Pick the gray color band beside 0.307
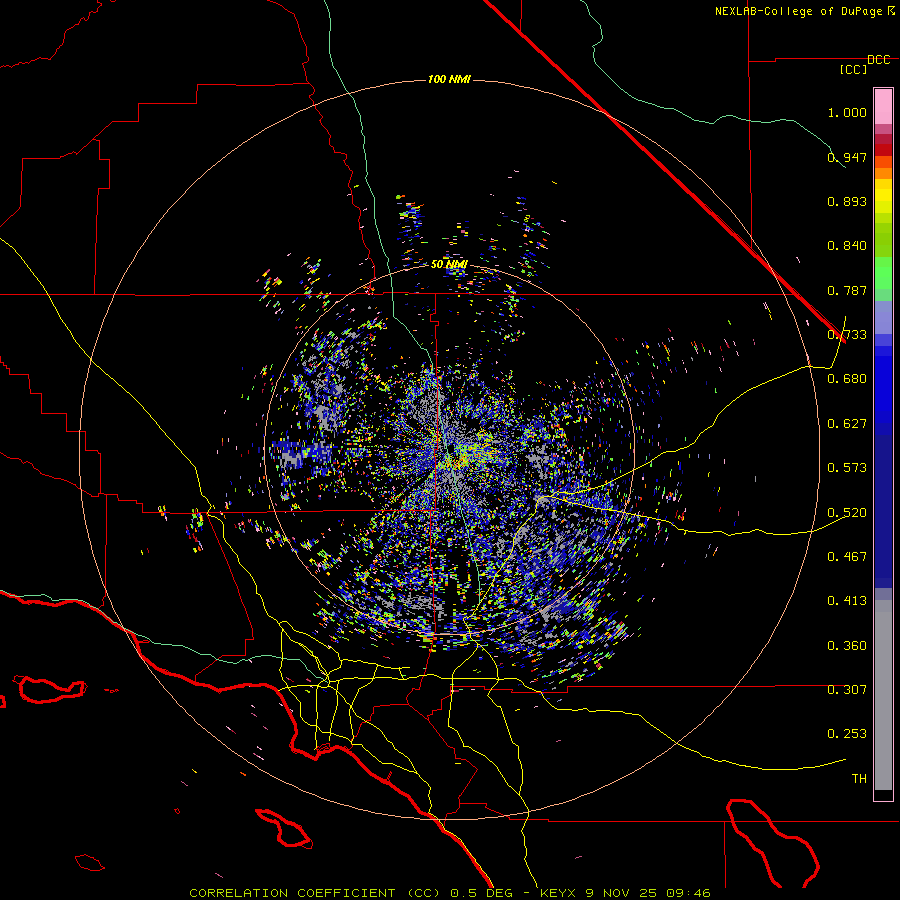 click(x=883, y=695)
